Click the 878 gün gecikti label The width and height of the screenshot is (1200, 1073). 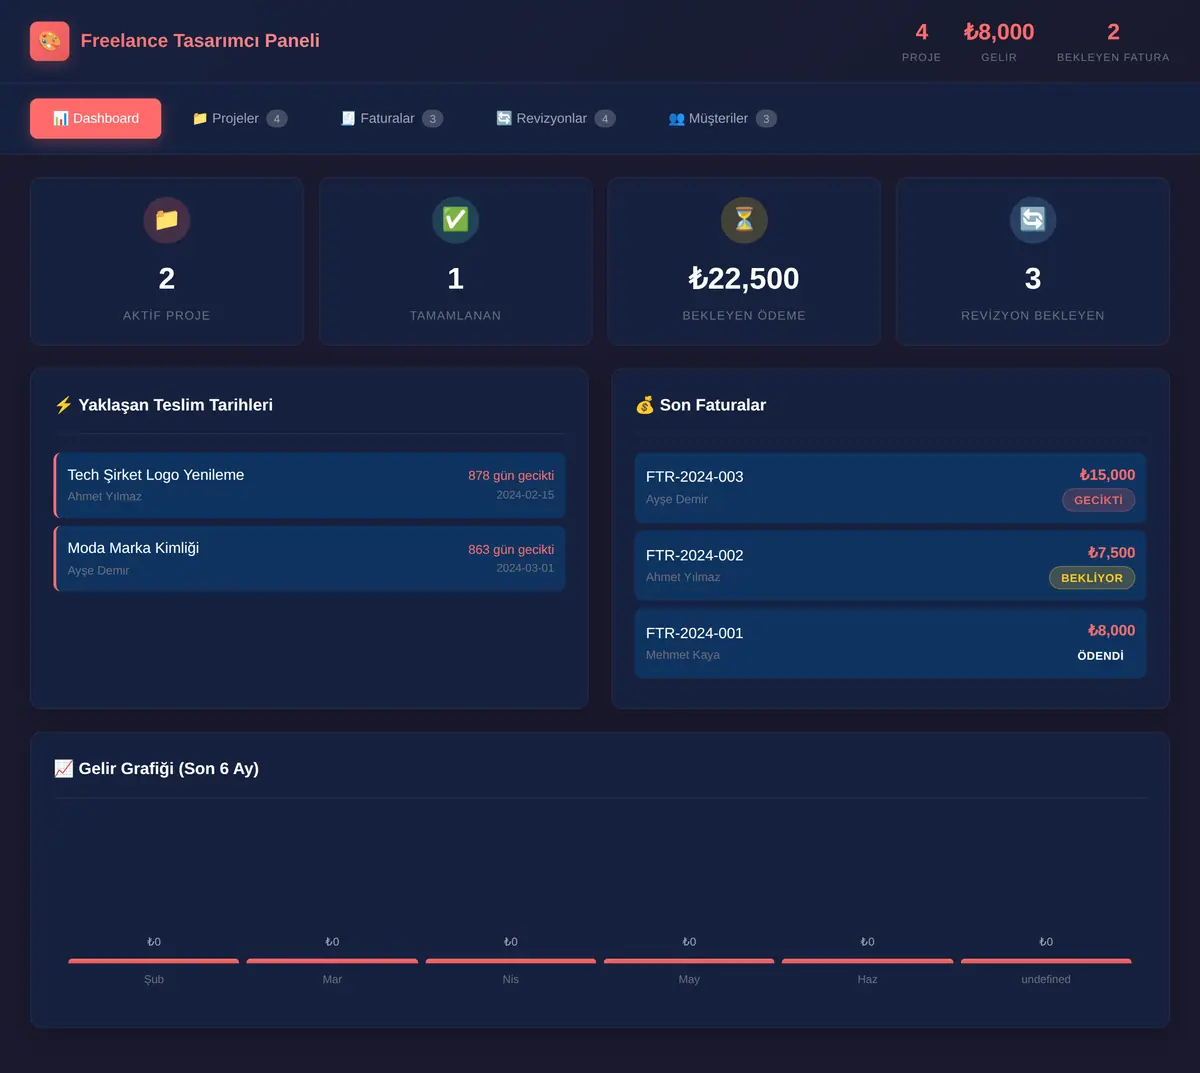point(511,476)
